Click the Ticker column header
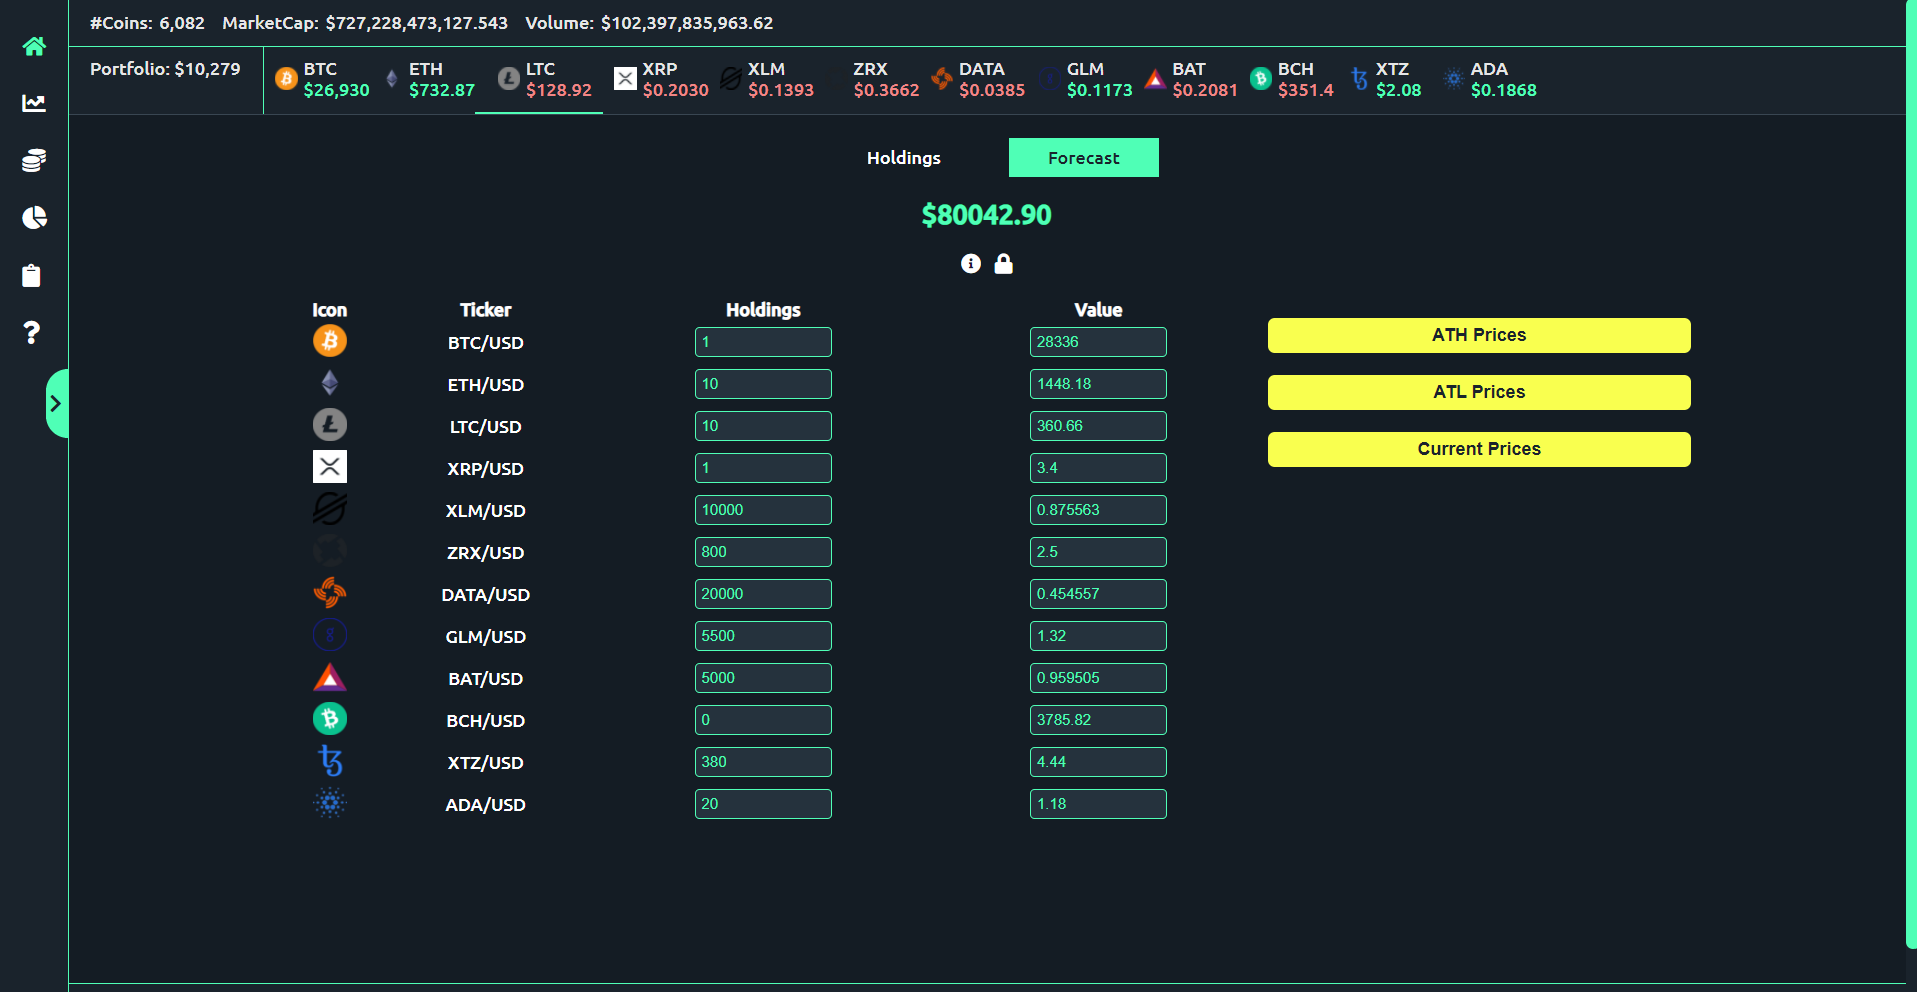 tap(485, 310)
